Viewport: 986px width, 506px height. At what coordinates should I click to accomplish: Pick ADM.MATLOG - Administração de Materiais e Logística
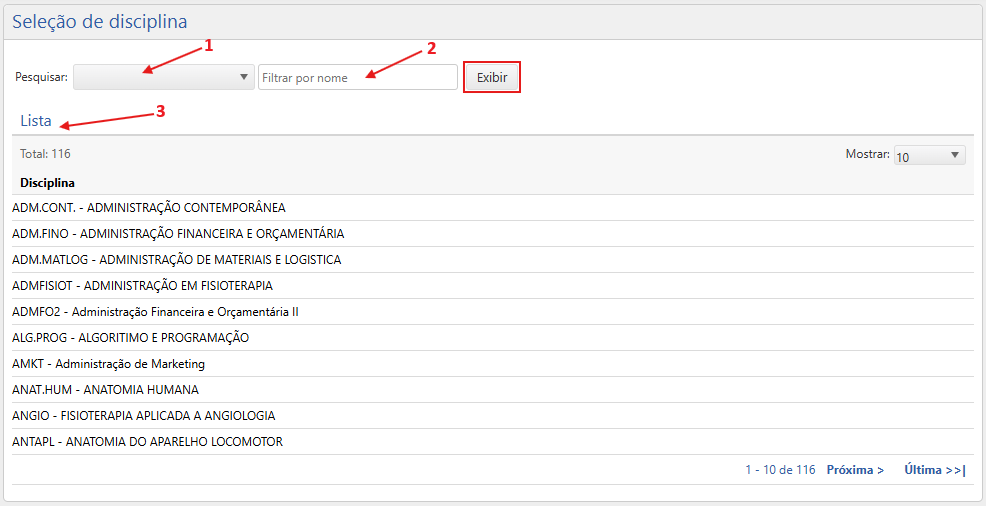point(176,260)
